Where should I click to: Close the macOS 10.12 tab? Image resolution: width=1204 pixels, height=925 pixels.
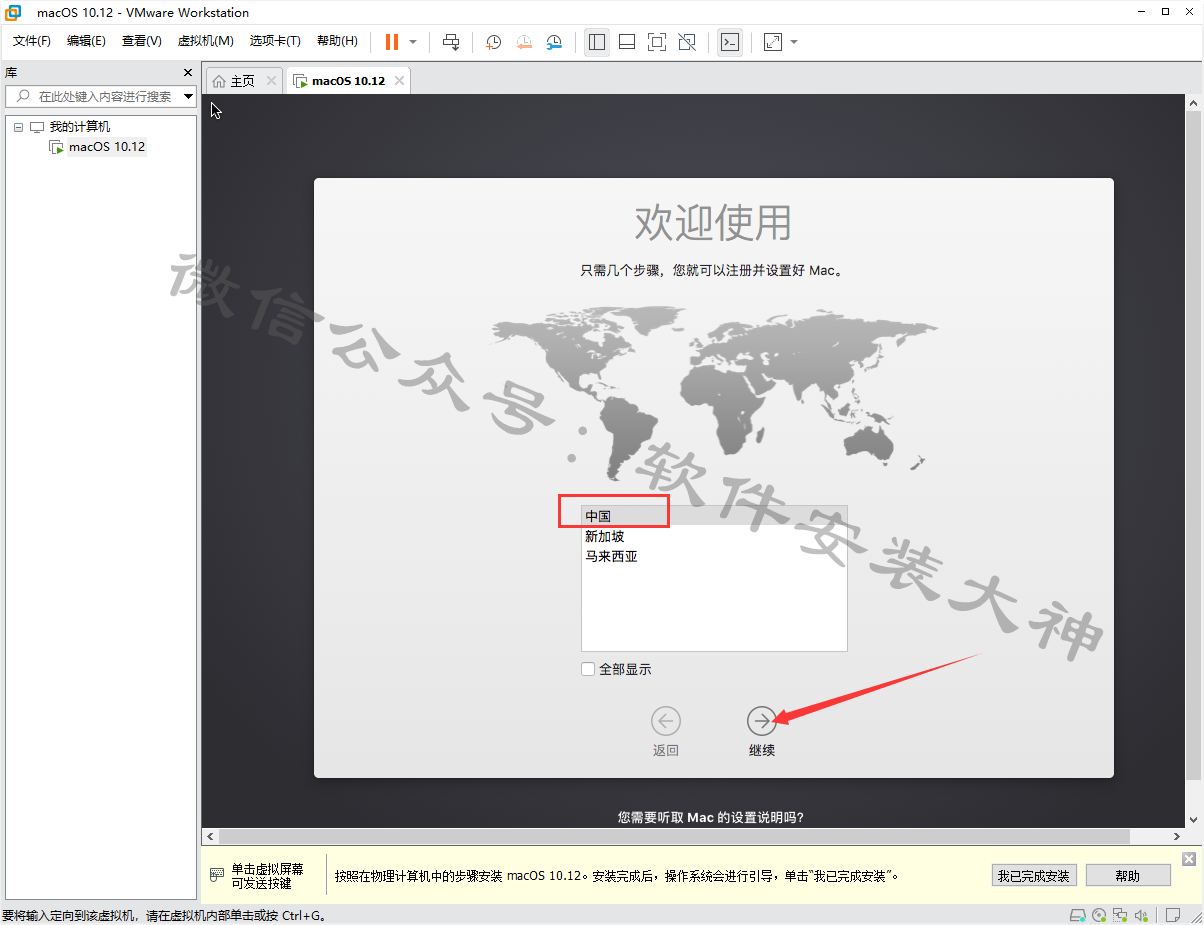[x=399, y=81]
